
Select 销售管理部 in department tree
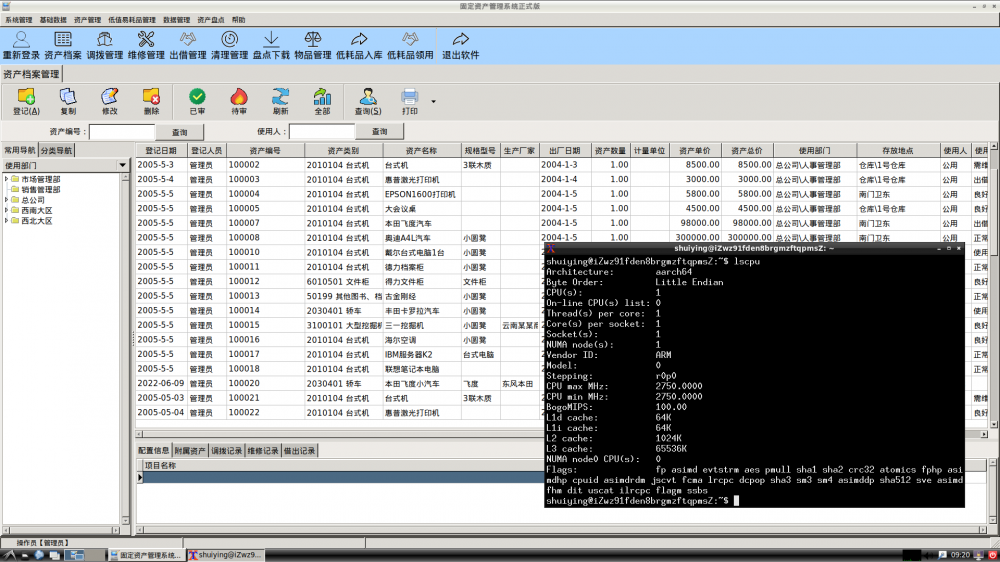click(x=41, y=189)
